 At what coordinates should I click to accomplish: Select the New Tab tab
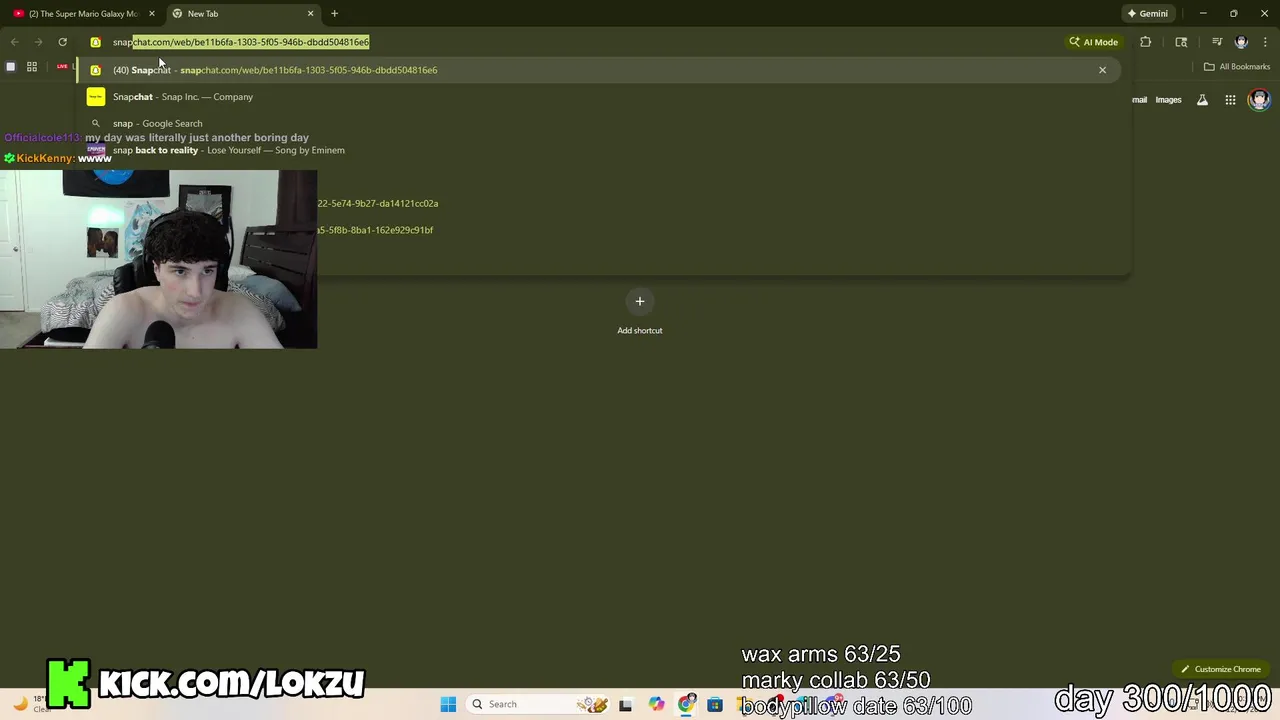click(243, 14)
